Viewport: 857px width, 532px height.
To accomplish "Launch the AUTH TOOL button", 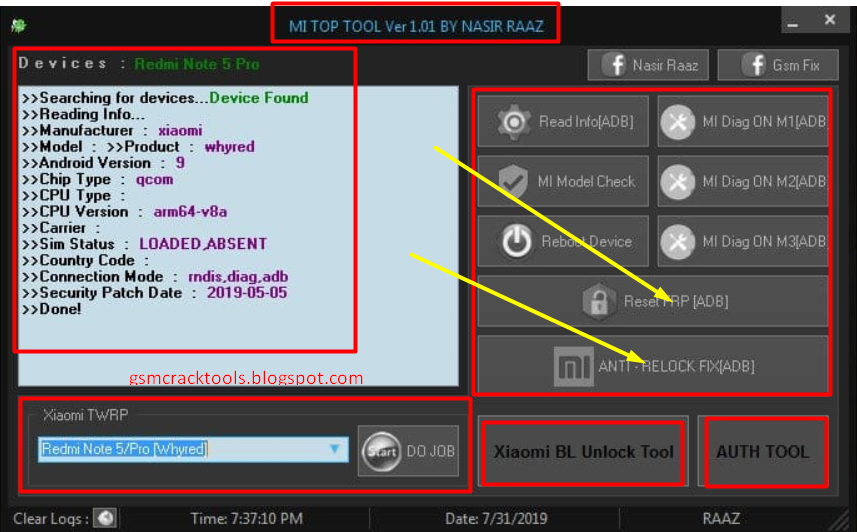I will [763, 452].
